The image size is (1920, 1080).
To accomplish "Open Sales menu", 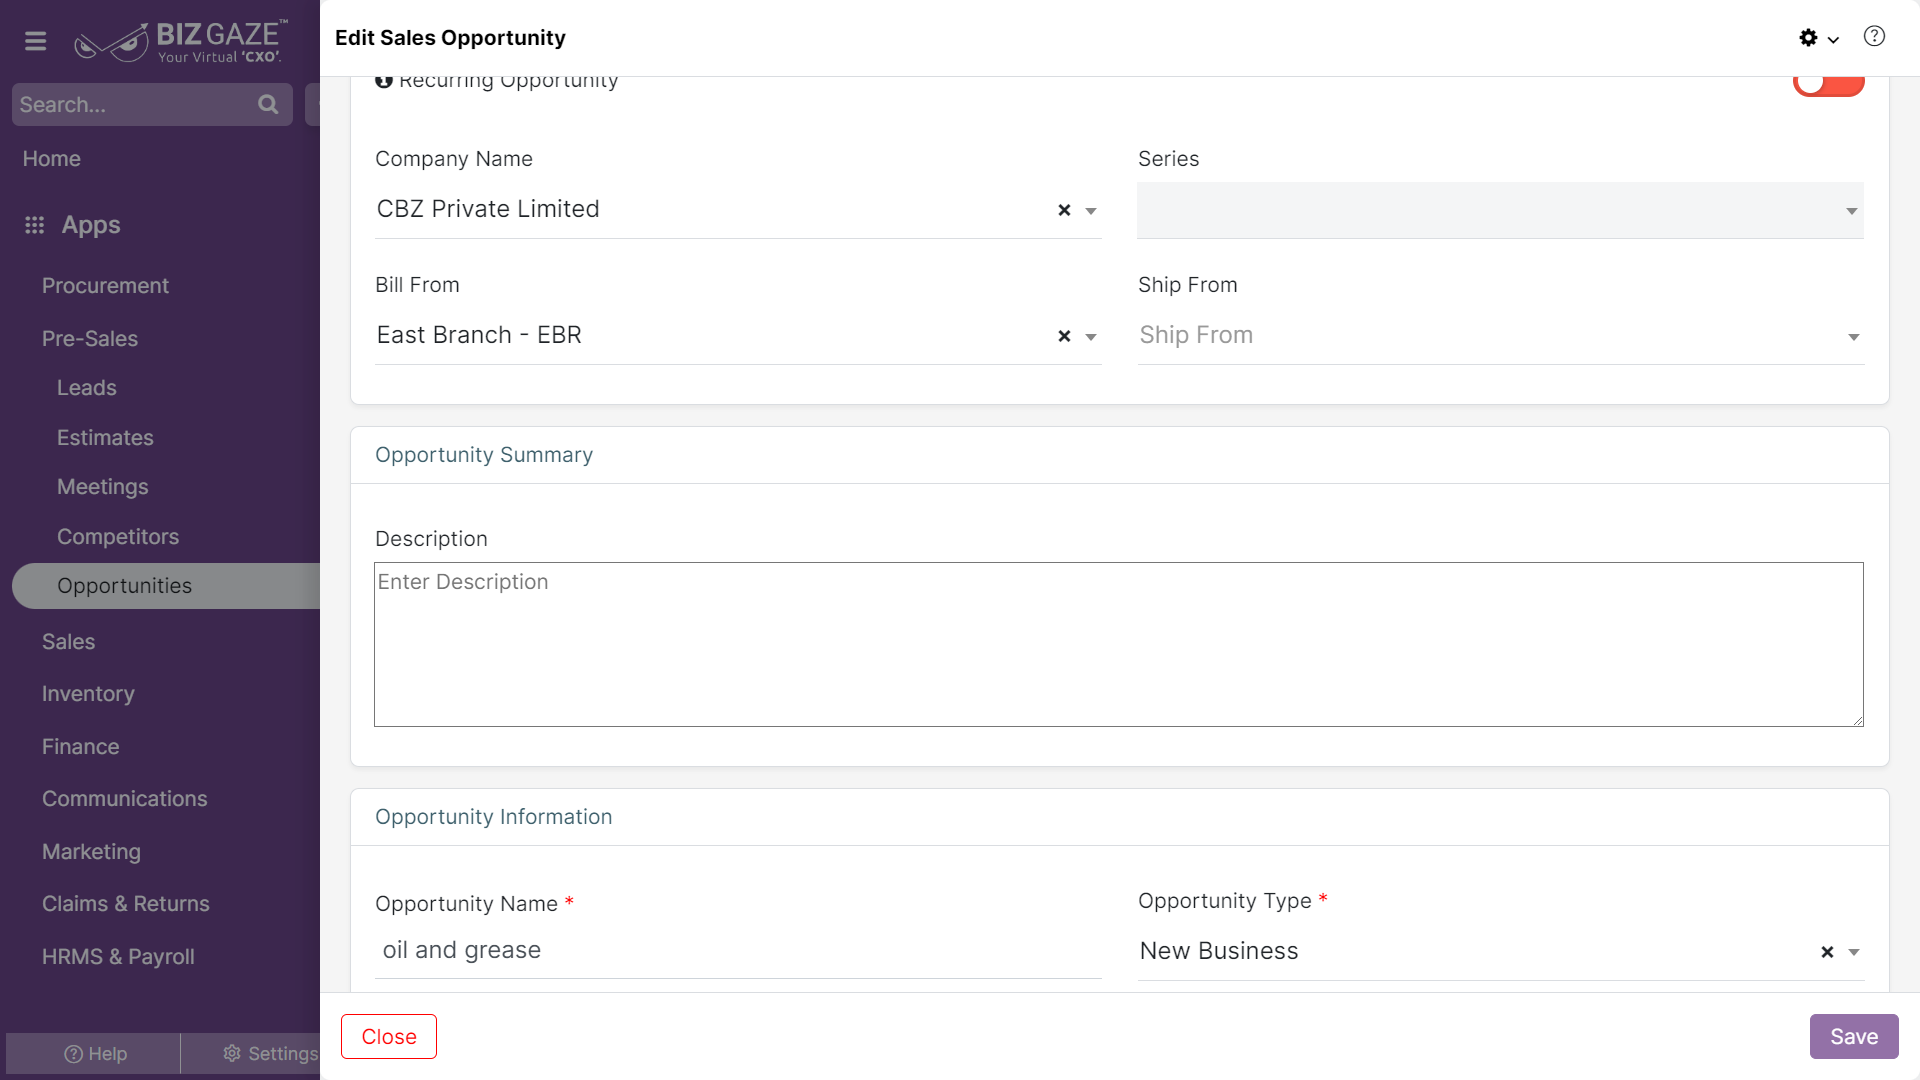I will (68, 642).
